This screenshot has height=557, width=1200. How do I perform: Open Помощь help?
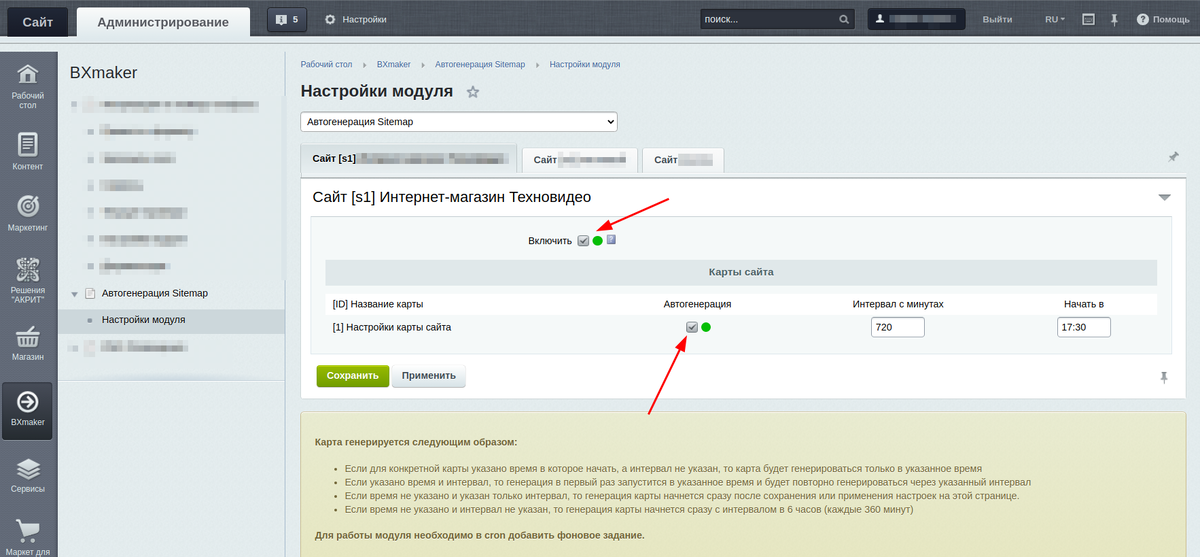tap(1163, 19)
